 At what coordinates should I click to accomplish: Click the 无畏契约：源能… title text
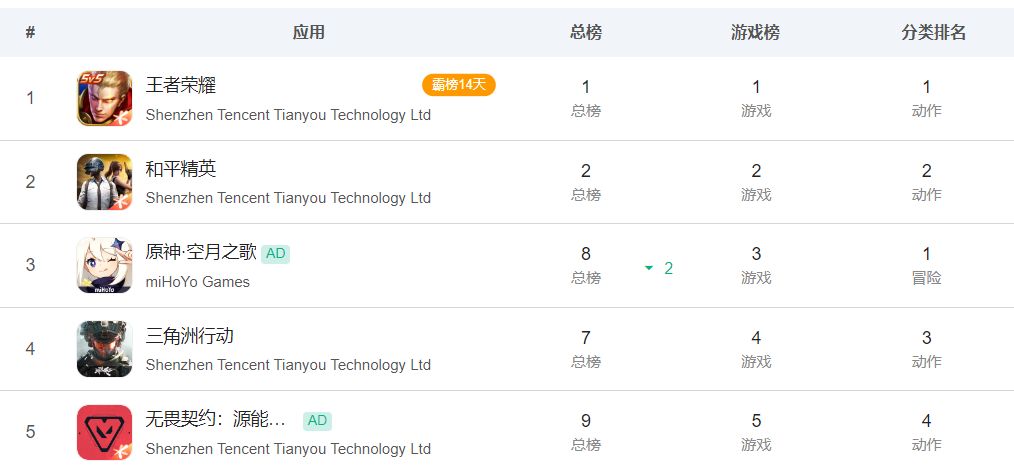[x=216, y=420]
